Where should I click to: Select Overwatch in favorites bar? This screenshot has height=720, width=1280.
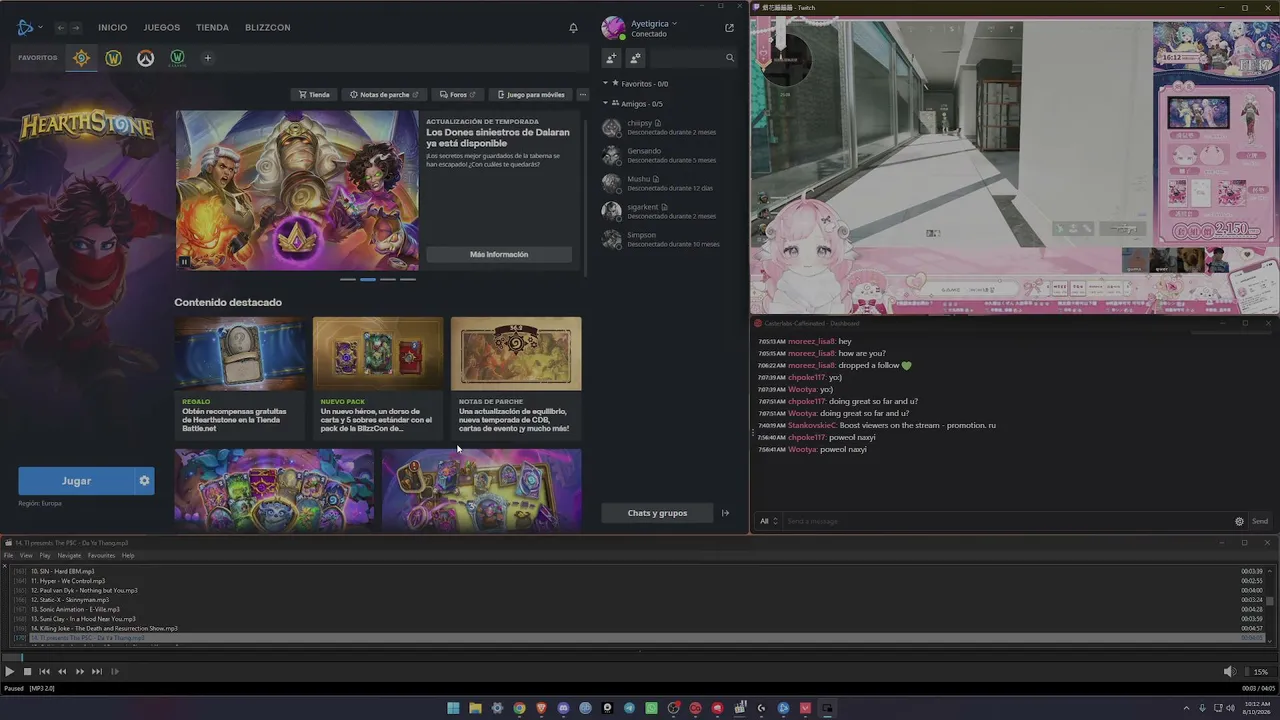pyautogui.click(x=145, y=58)
